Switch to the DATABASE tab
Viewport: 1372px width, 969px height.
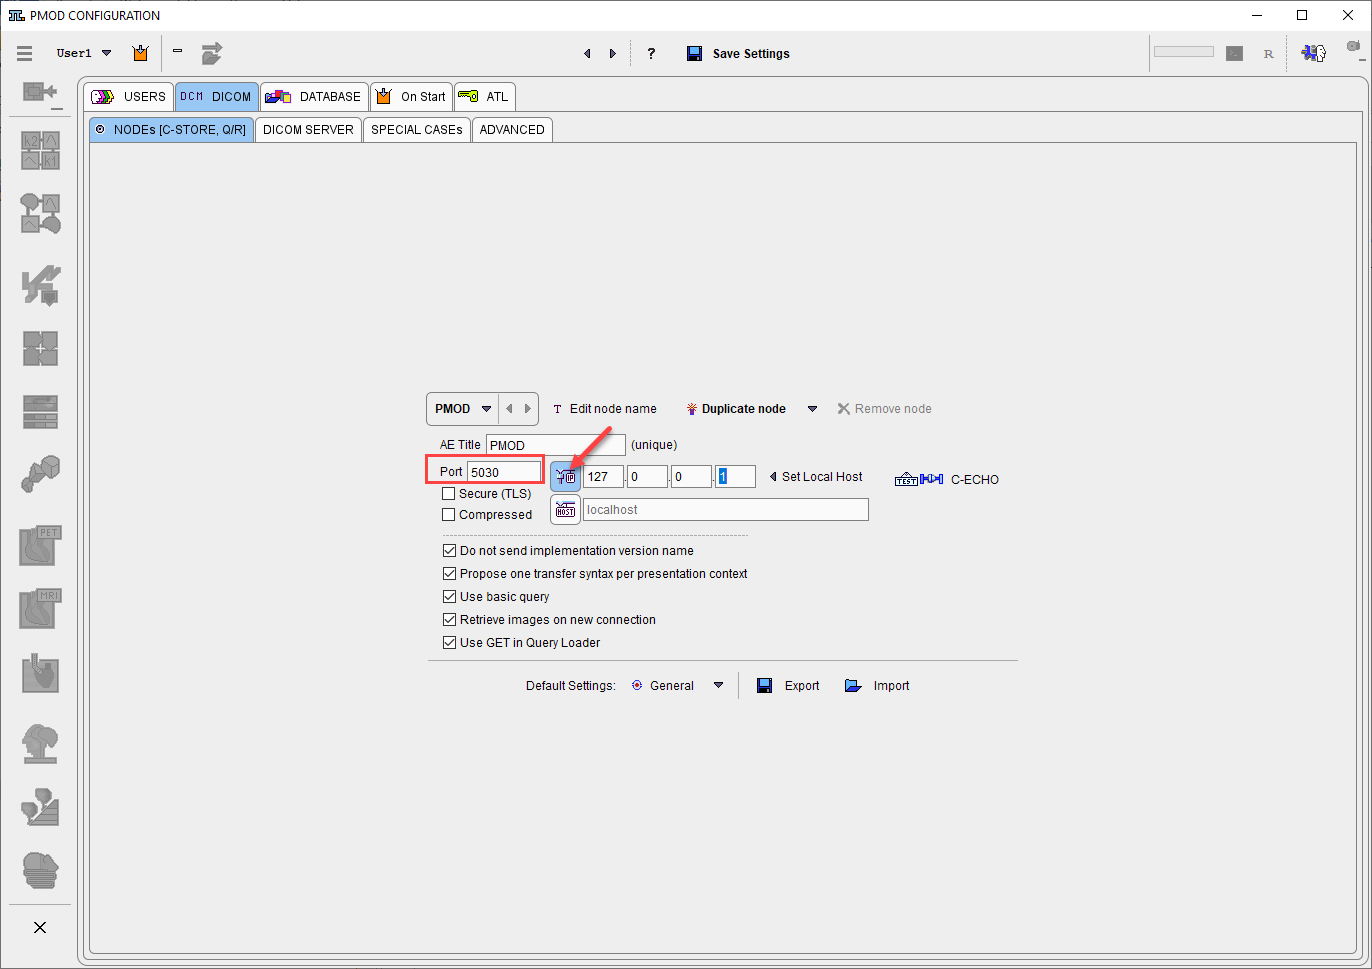[x=314, y=97]
